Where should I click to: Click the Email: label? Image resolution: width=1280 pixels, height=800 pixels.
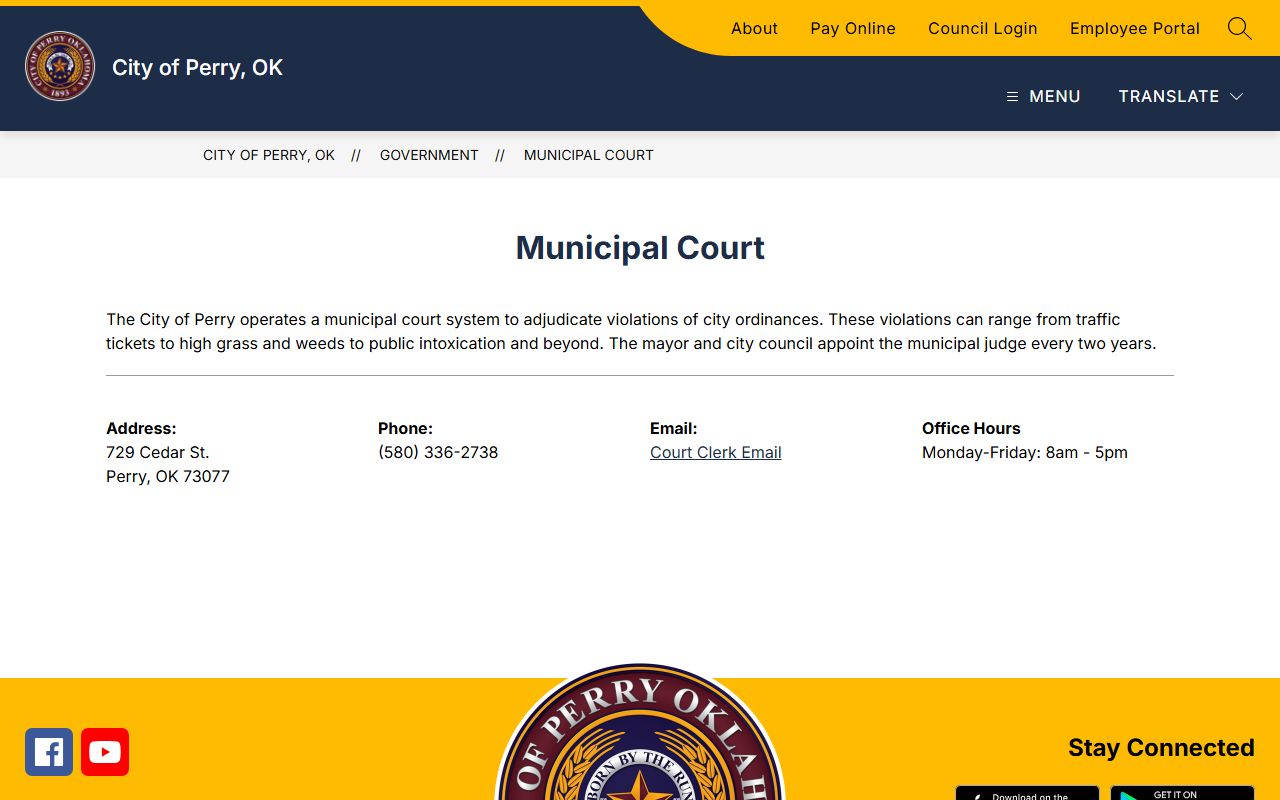click(x=674, y=428)
